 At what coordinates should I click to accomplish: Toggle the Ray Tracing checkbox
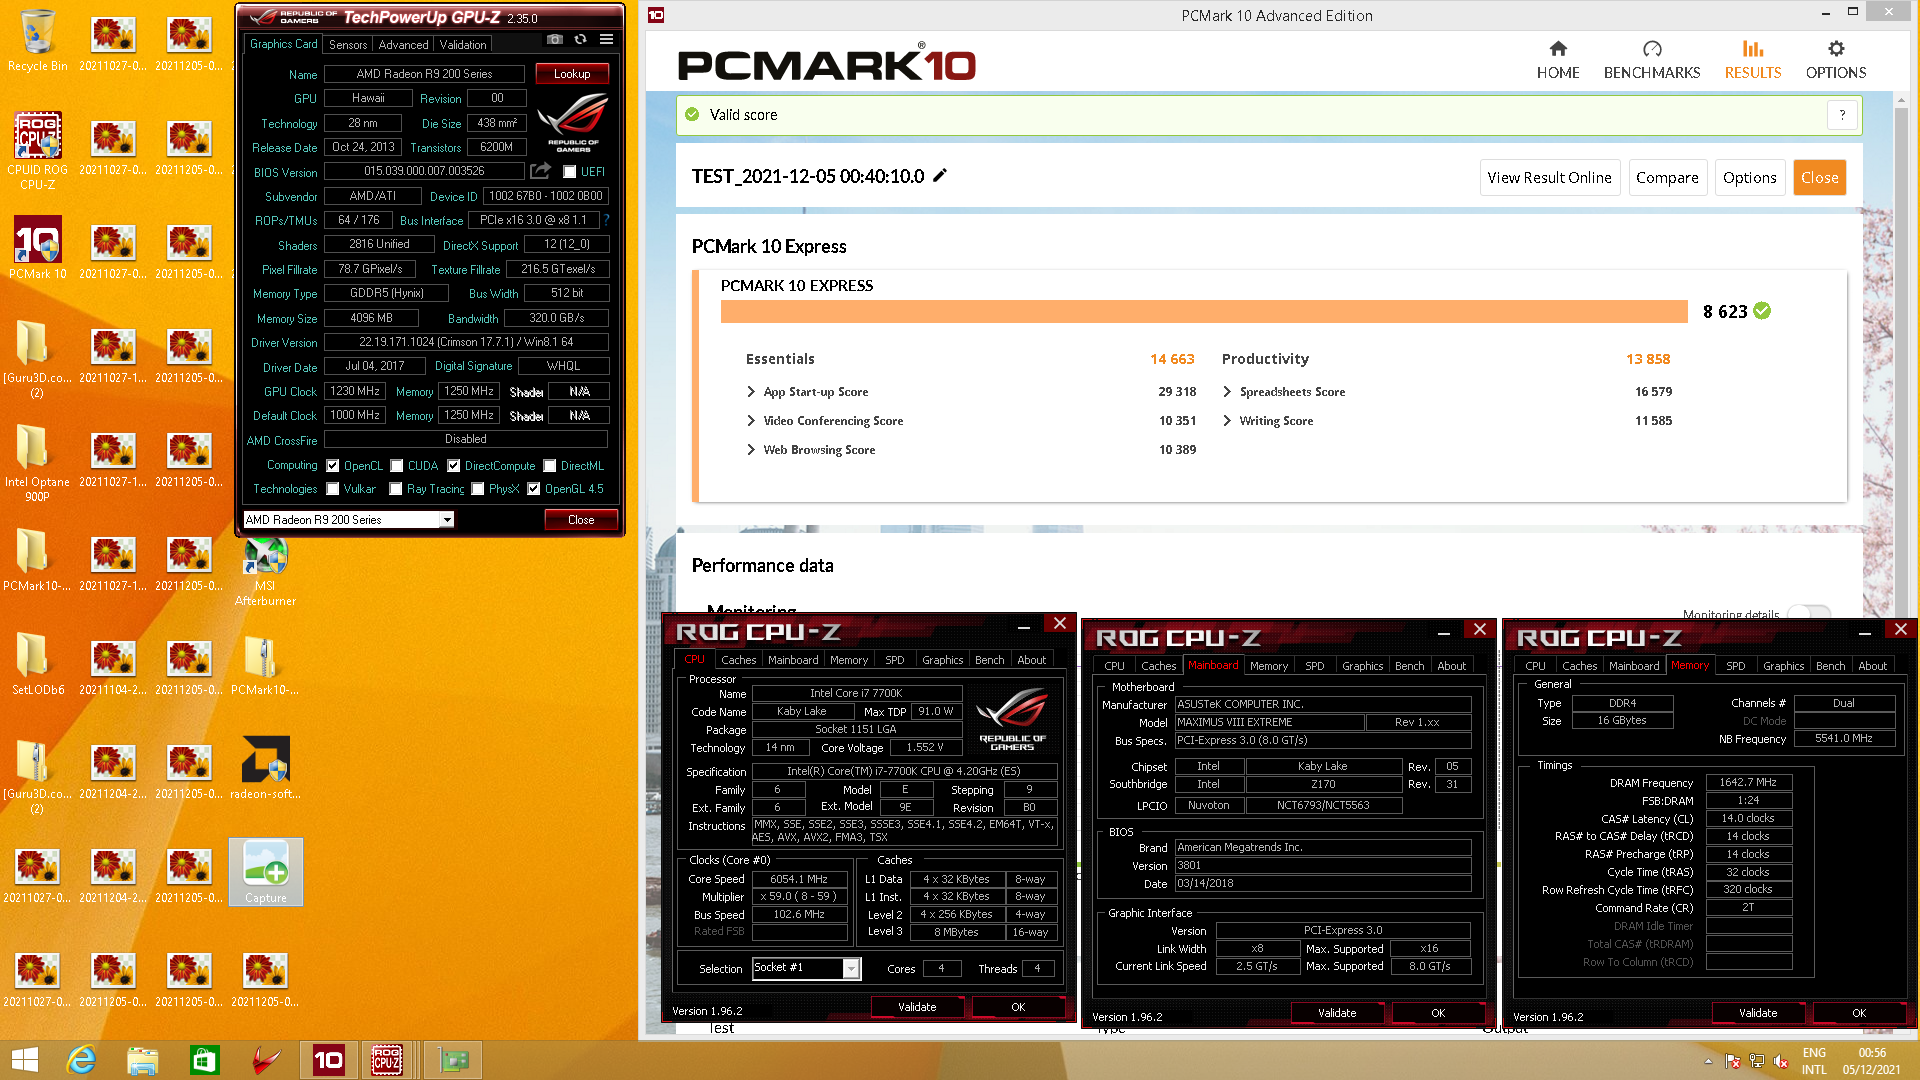396,489
